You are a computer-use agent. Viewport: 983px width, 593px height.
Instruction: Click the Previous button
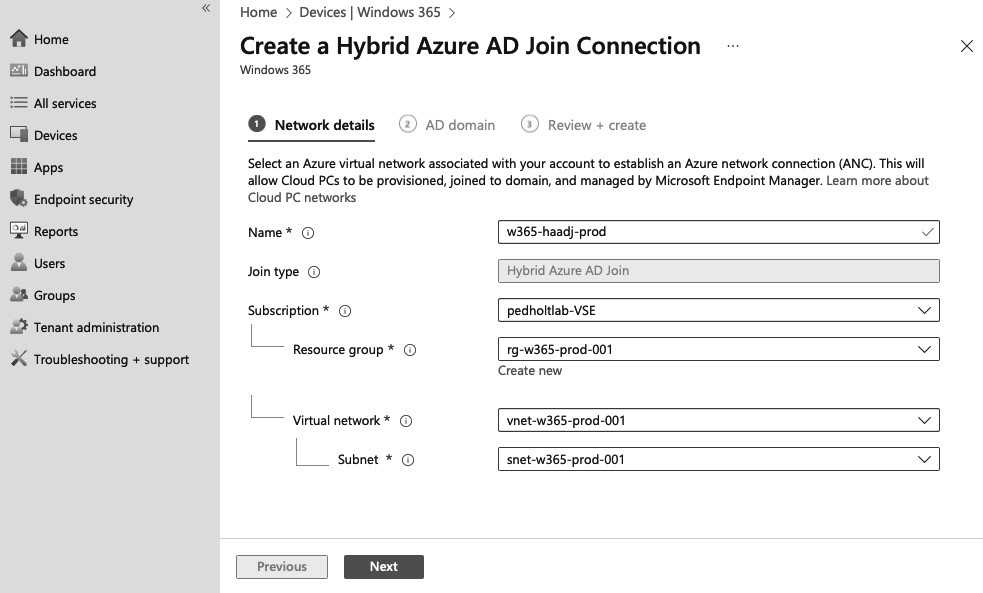tap(282, 567)
